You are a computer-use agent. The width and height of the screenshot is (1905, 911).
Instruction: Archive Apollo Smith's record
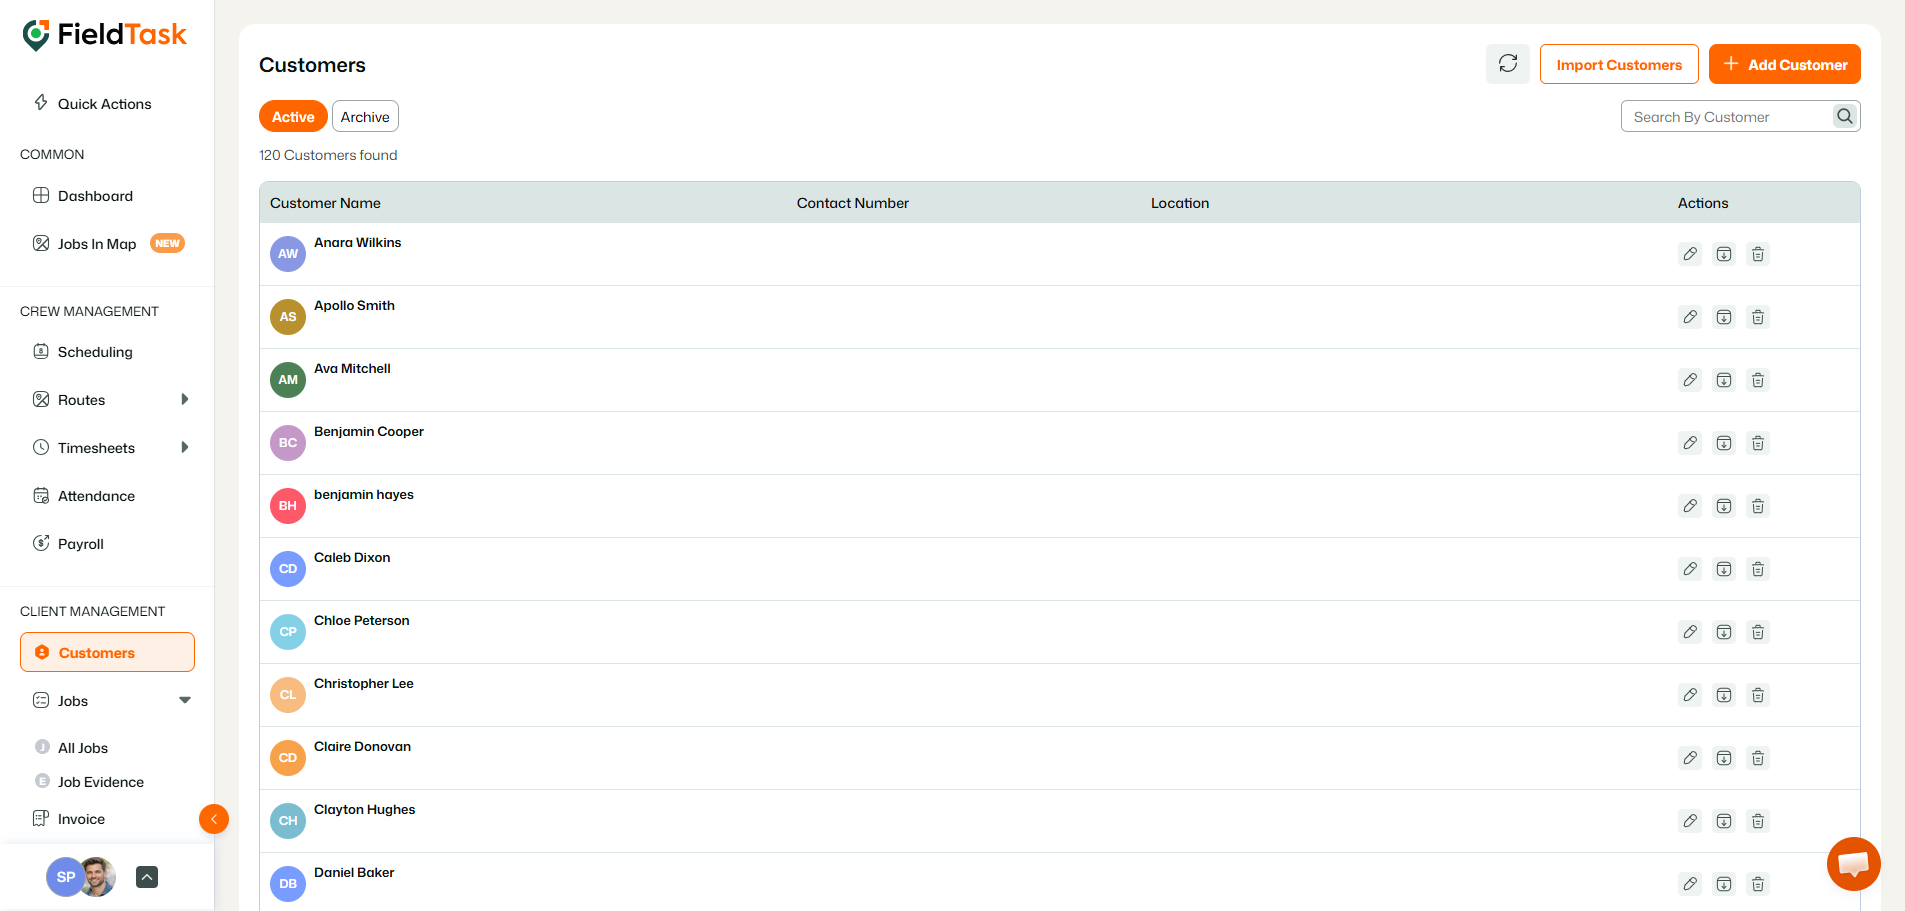pyautogui.click(x=1724, y=317)
